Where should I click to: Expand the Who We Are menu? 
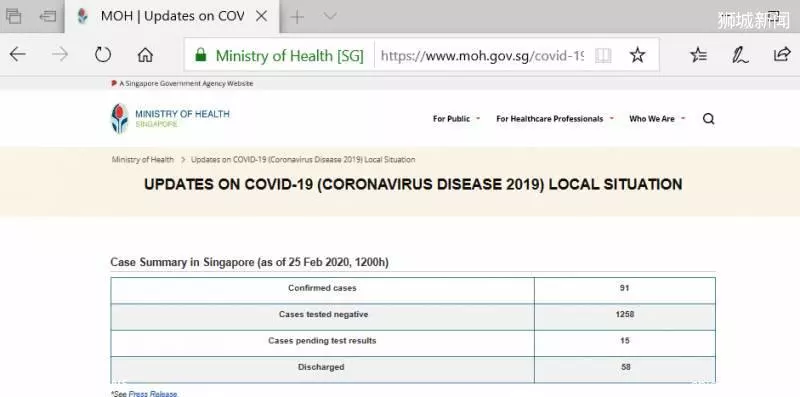point(657,119)
